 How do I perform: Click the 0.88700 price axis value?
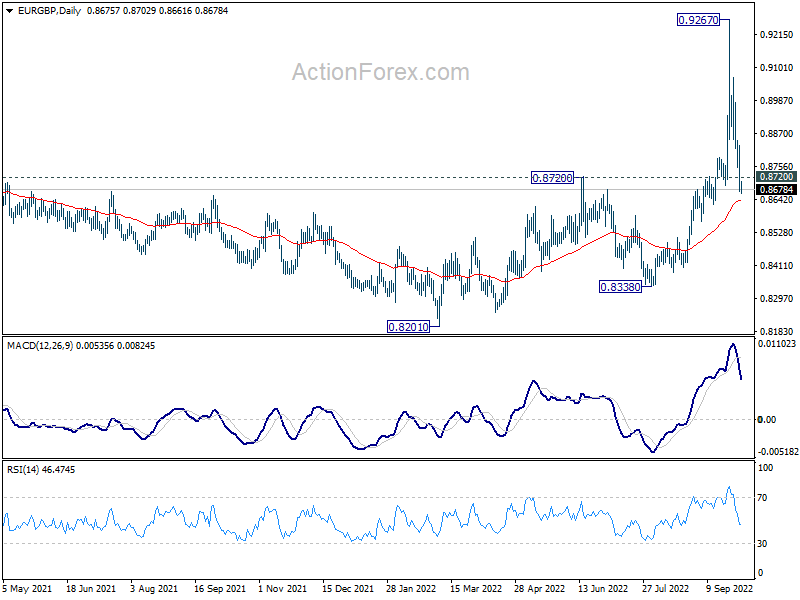tap(777, 134)
